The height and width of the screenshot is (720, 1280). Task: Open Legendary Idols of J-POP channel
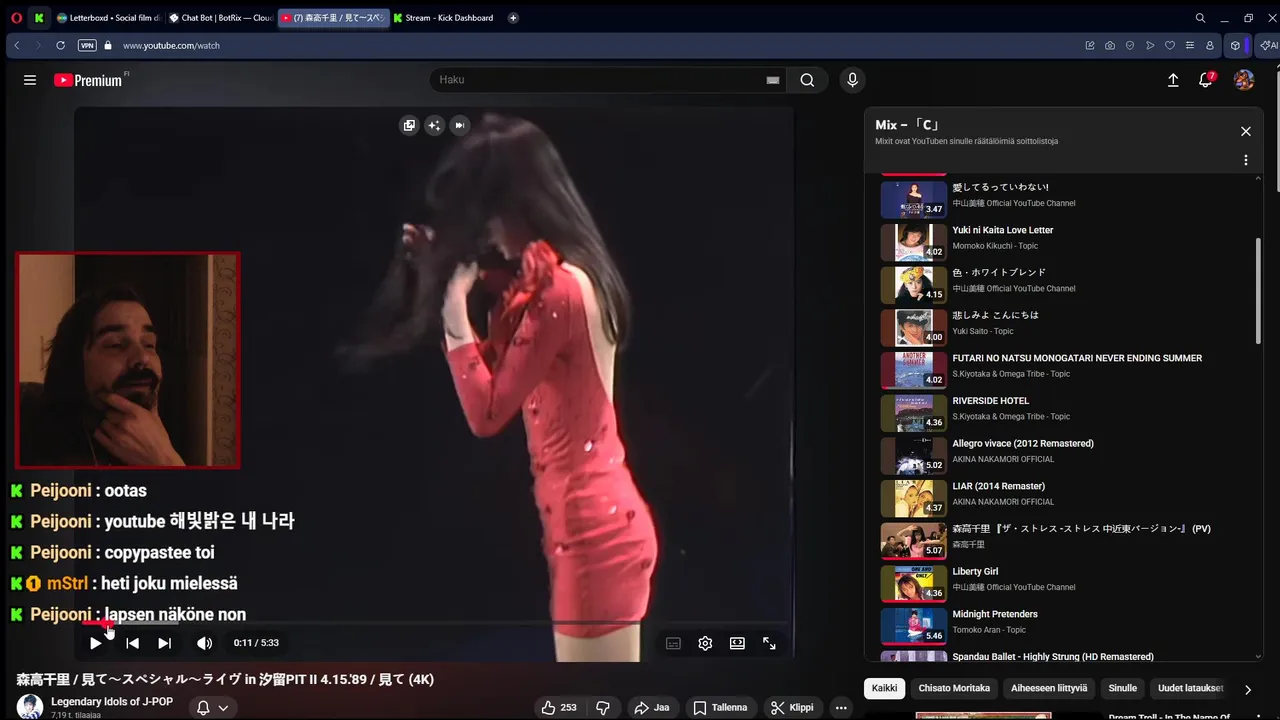[x=112, y=702]
